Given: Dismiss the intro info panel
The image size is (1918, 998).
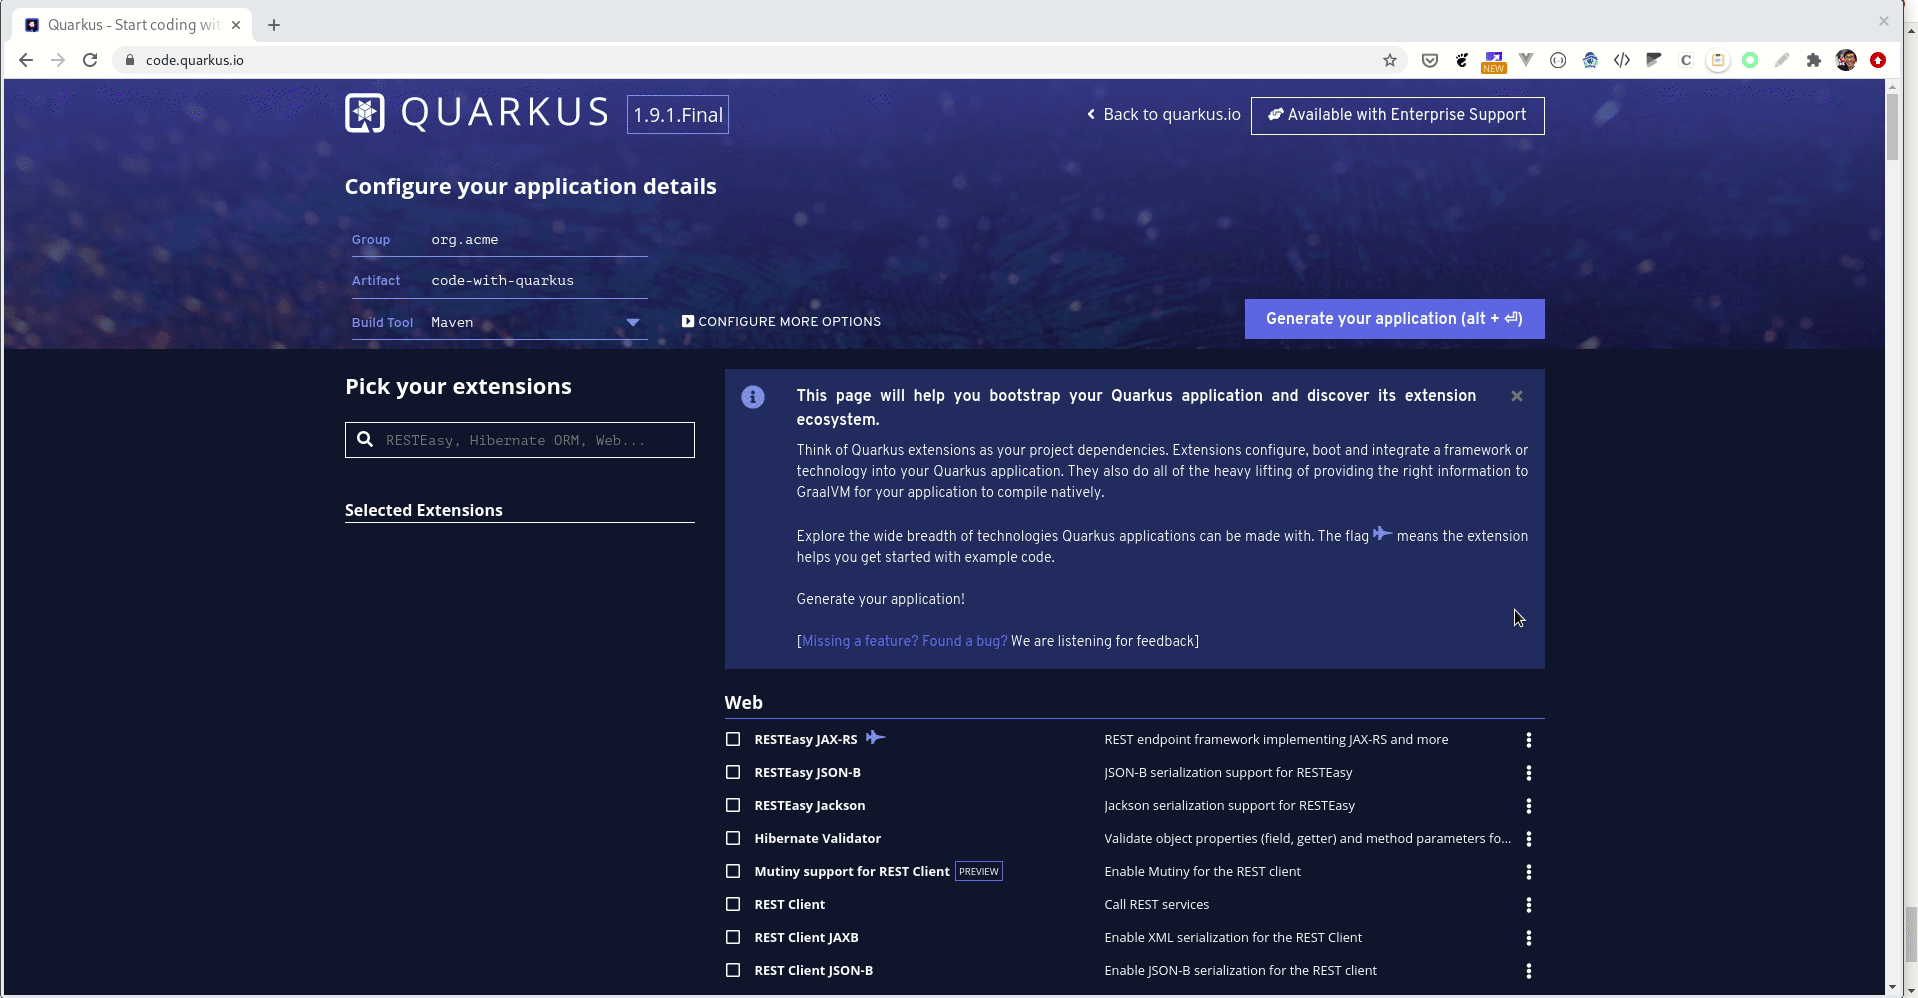Looking at the screenshot, I should pyautogui.click(x=1517, y=396).
